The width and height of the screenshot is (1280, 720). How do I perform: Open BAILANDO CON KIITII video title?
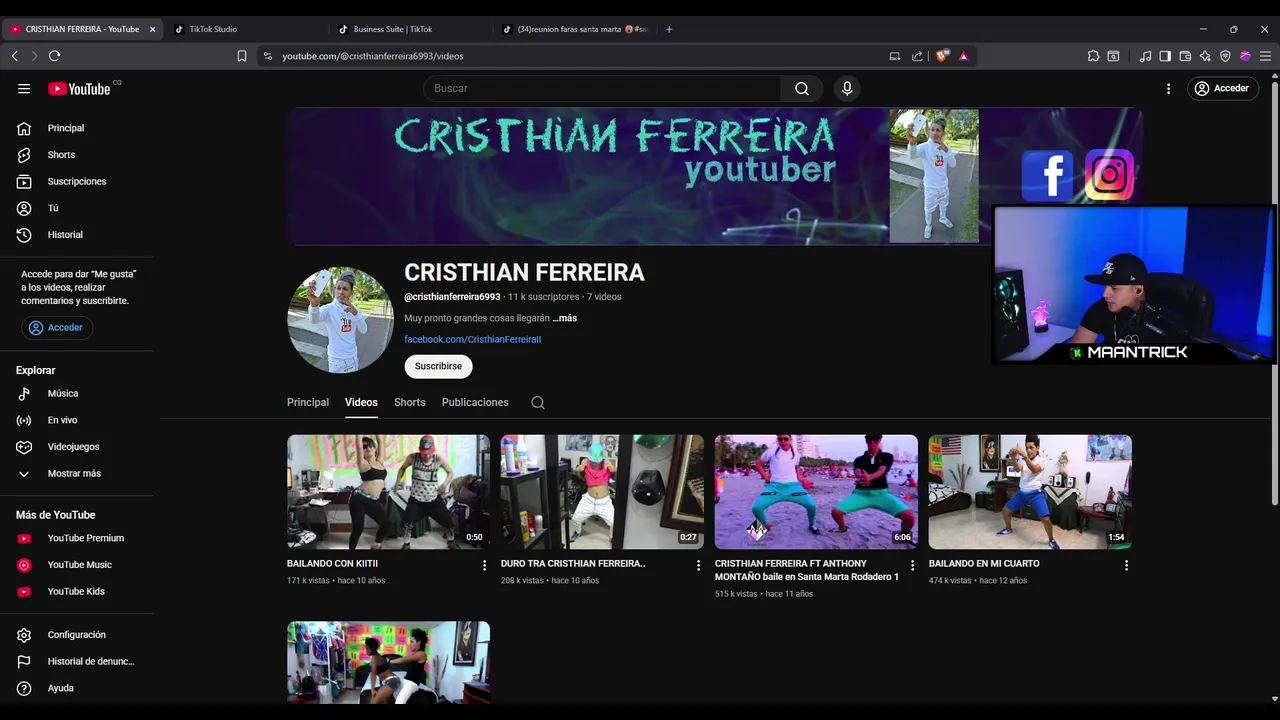pos(332,564)
